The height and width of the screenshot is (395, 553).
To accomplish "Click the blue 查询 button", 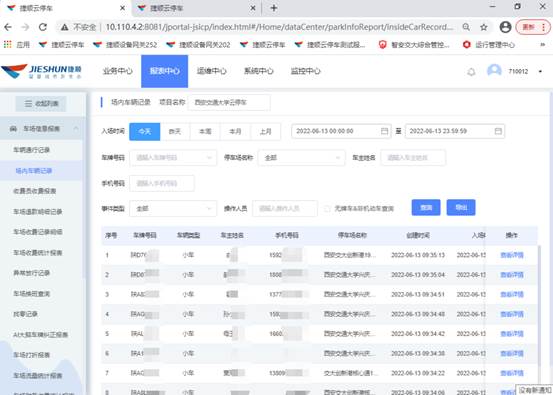I will (426, 207).
